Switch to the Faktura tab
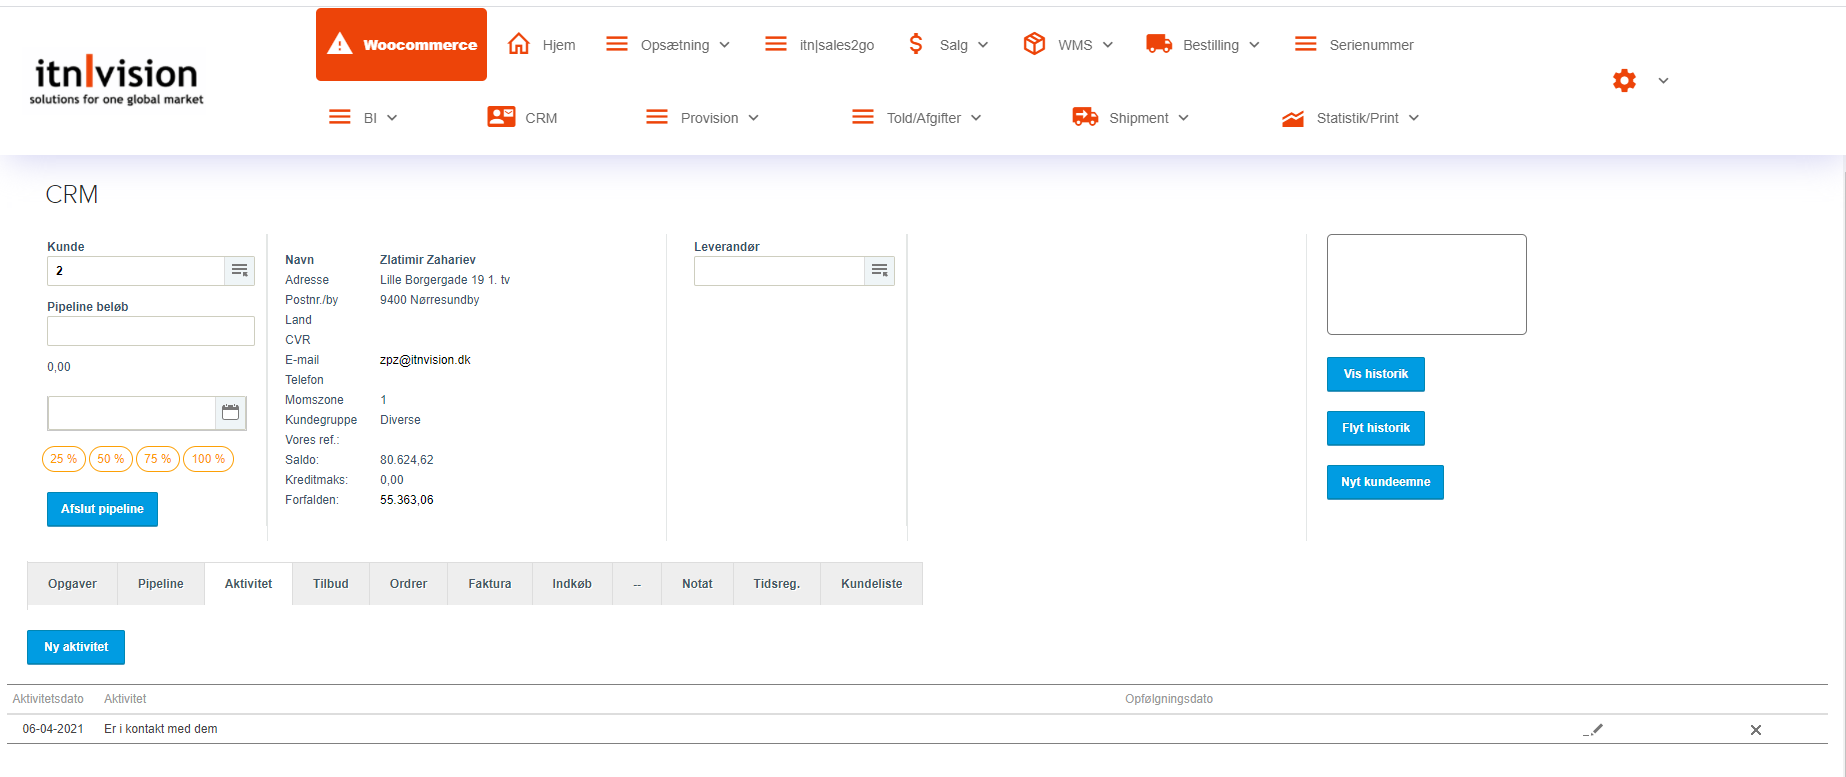Viewport: 1846px width, 777px height. coord(490,584)
